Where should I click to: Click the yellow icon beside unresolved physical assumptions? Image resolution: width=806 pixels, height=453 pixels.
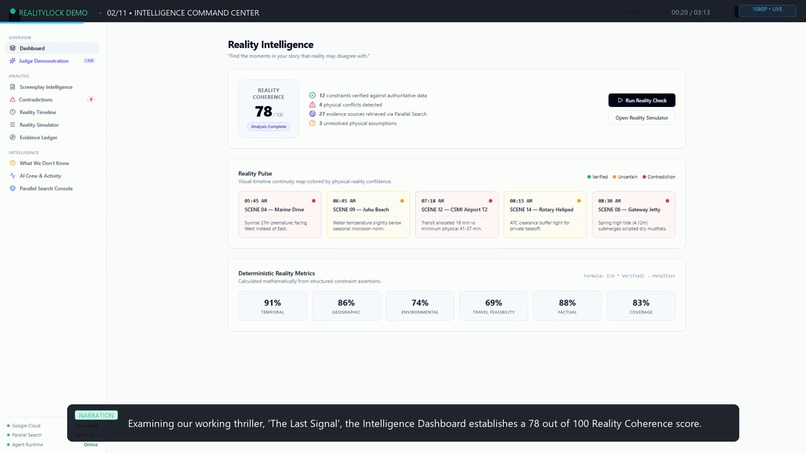click(312, 123)
